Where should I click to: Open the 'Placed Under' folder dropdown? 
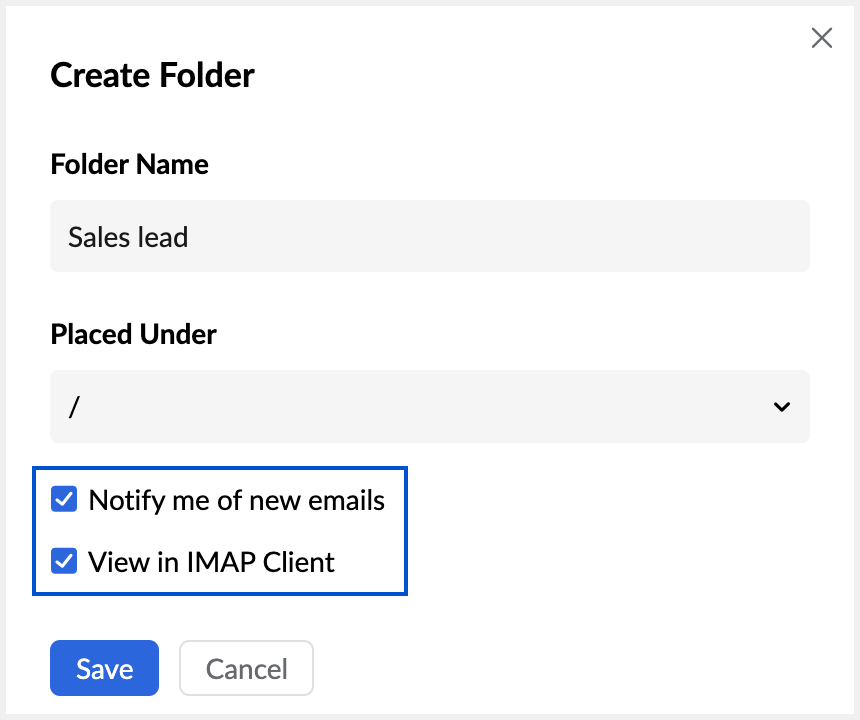pyautogui.click(x=430, y=406)
